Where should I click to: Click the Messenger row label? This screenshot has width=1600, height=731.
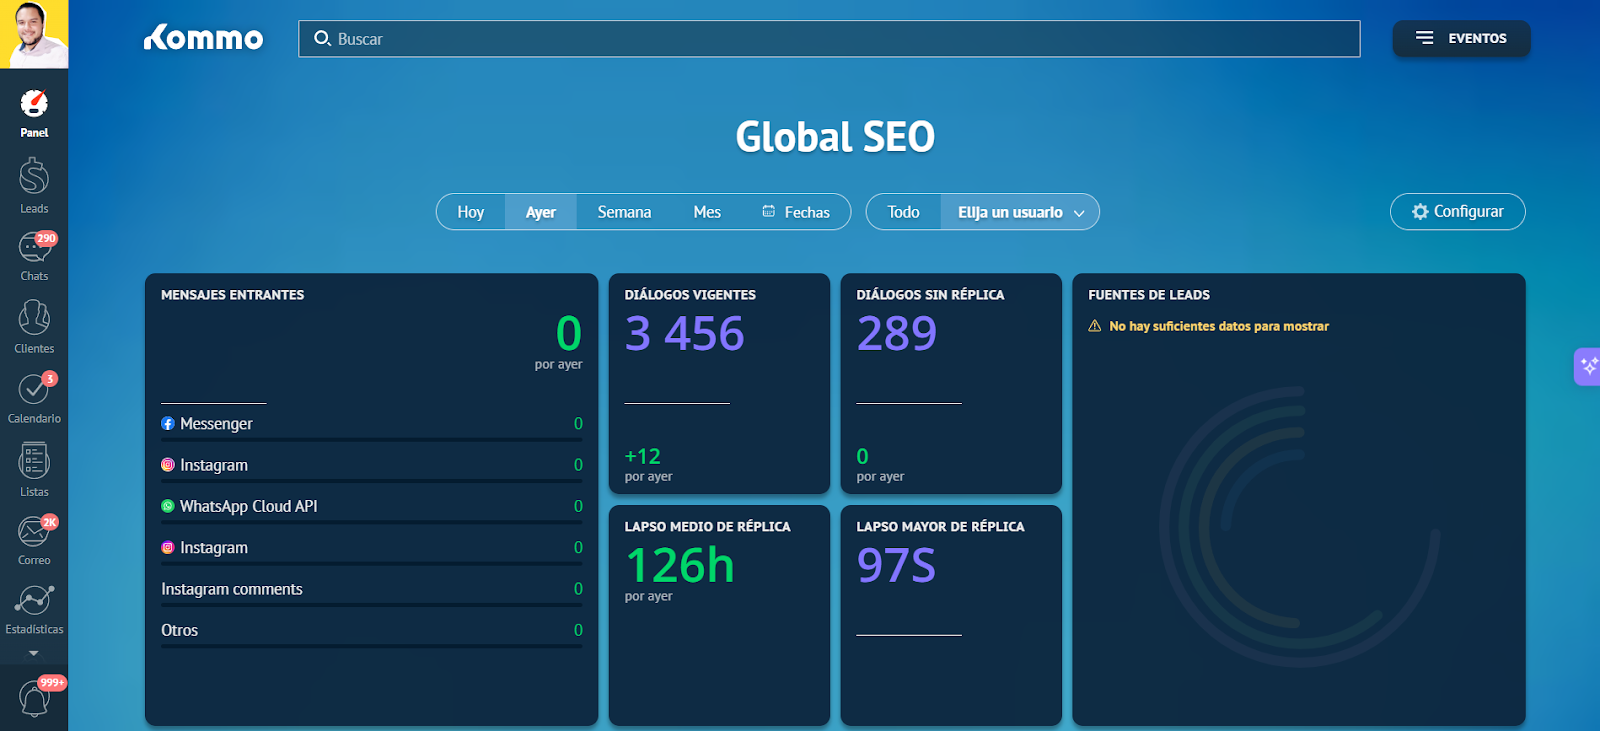(x=216, y=424)
